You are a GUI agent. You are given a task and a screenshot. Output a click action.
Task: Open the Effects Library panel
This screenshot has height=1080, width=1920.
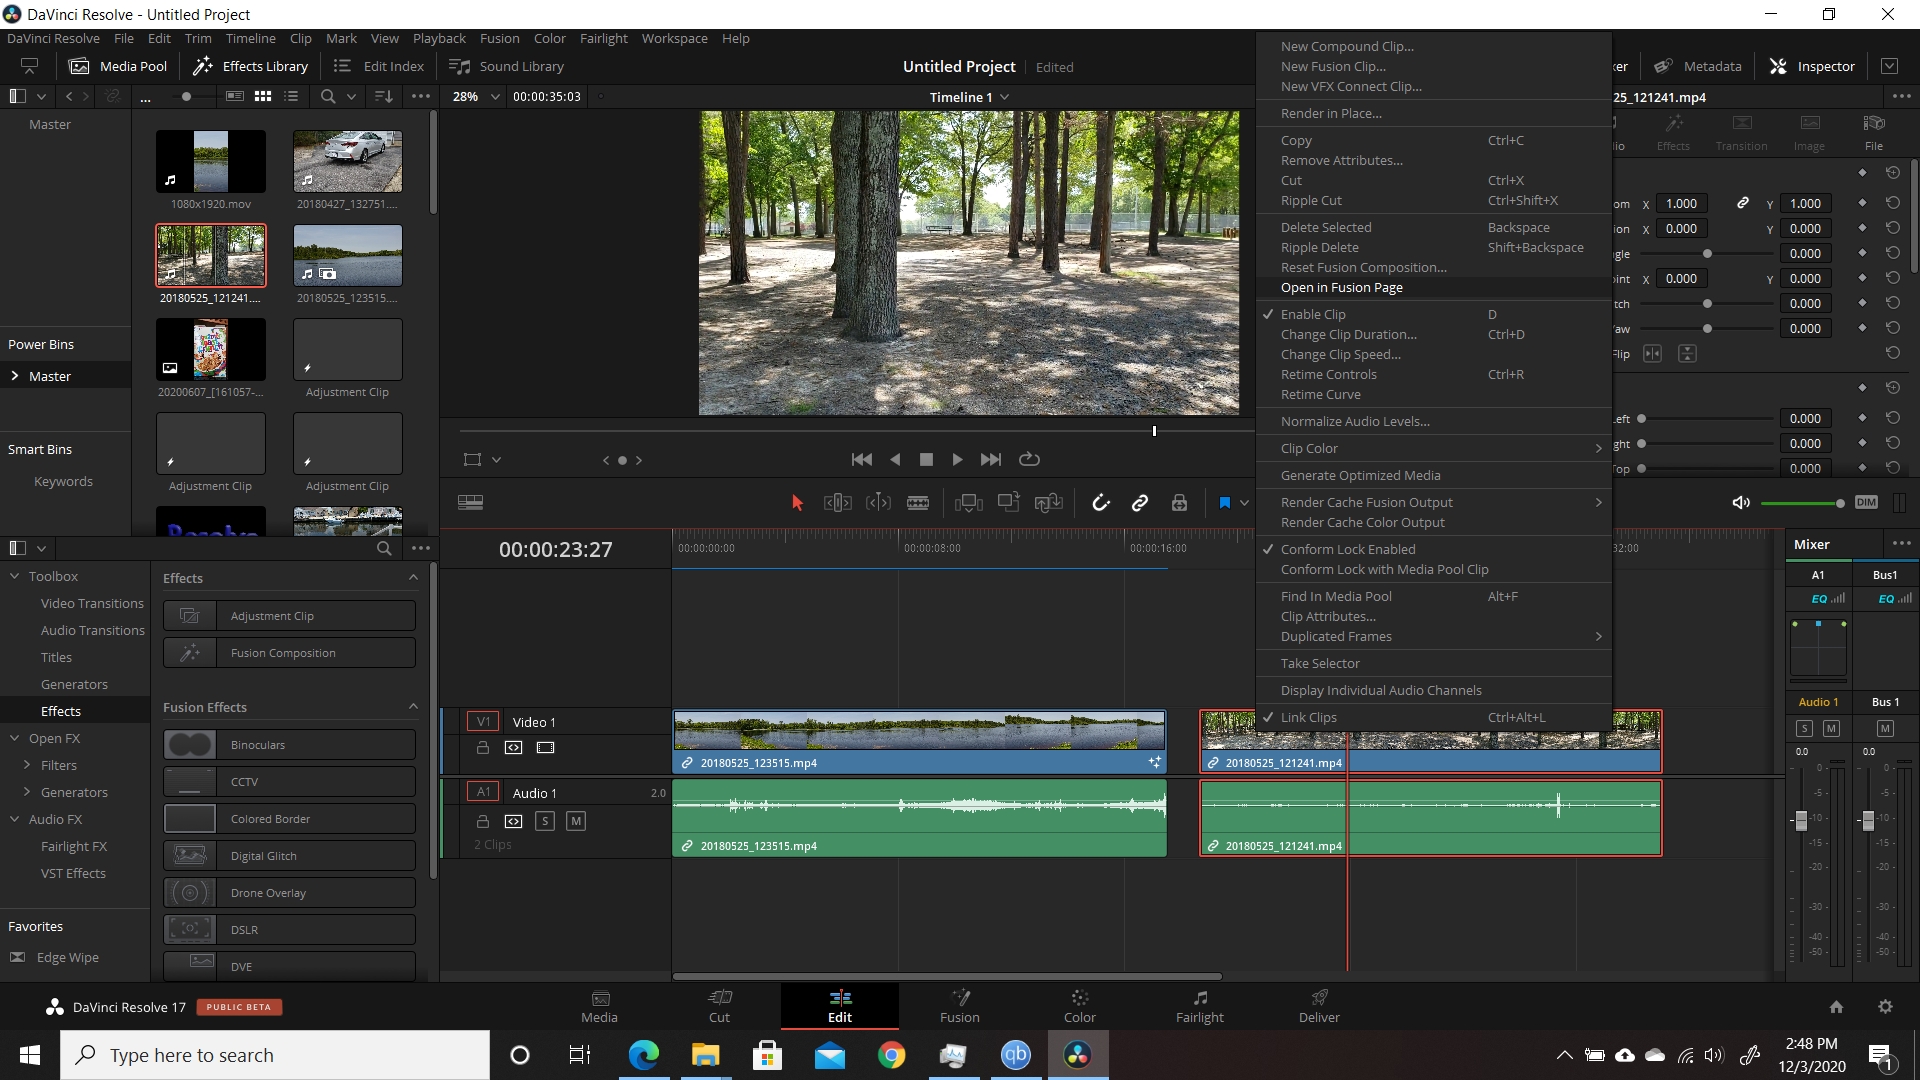(250, 66)
